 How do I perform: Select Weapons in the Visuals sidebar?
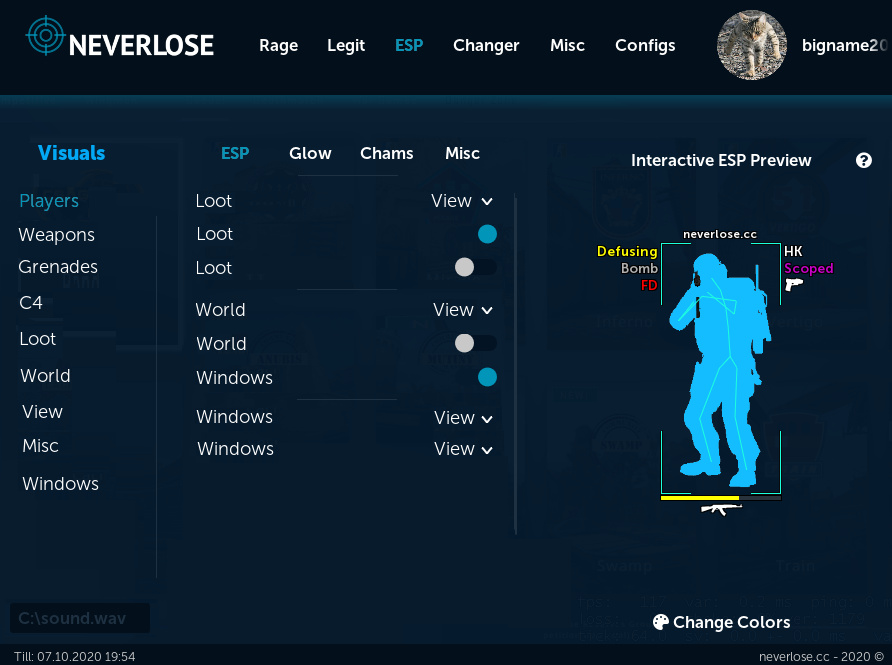[x=56, y=235]
